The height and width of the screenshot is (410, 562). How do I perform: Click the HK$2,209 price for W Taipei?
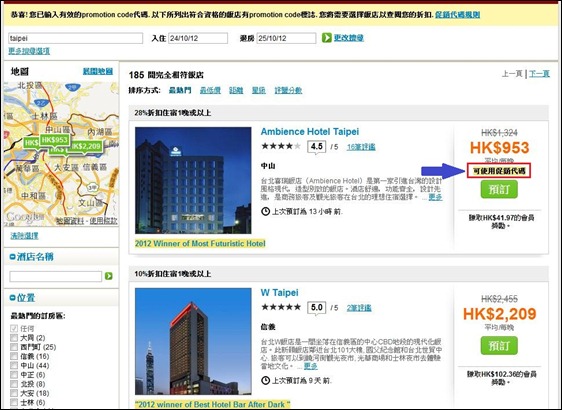(499, 314)
